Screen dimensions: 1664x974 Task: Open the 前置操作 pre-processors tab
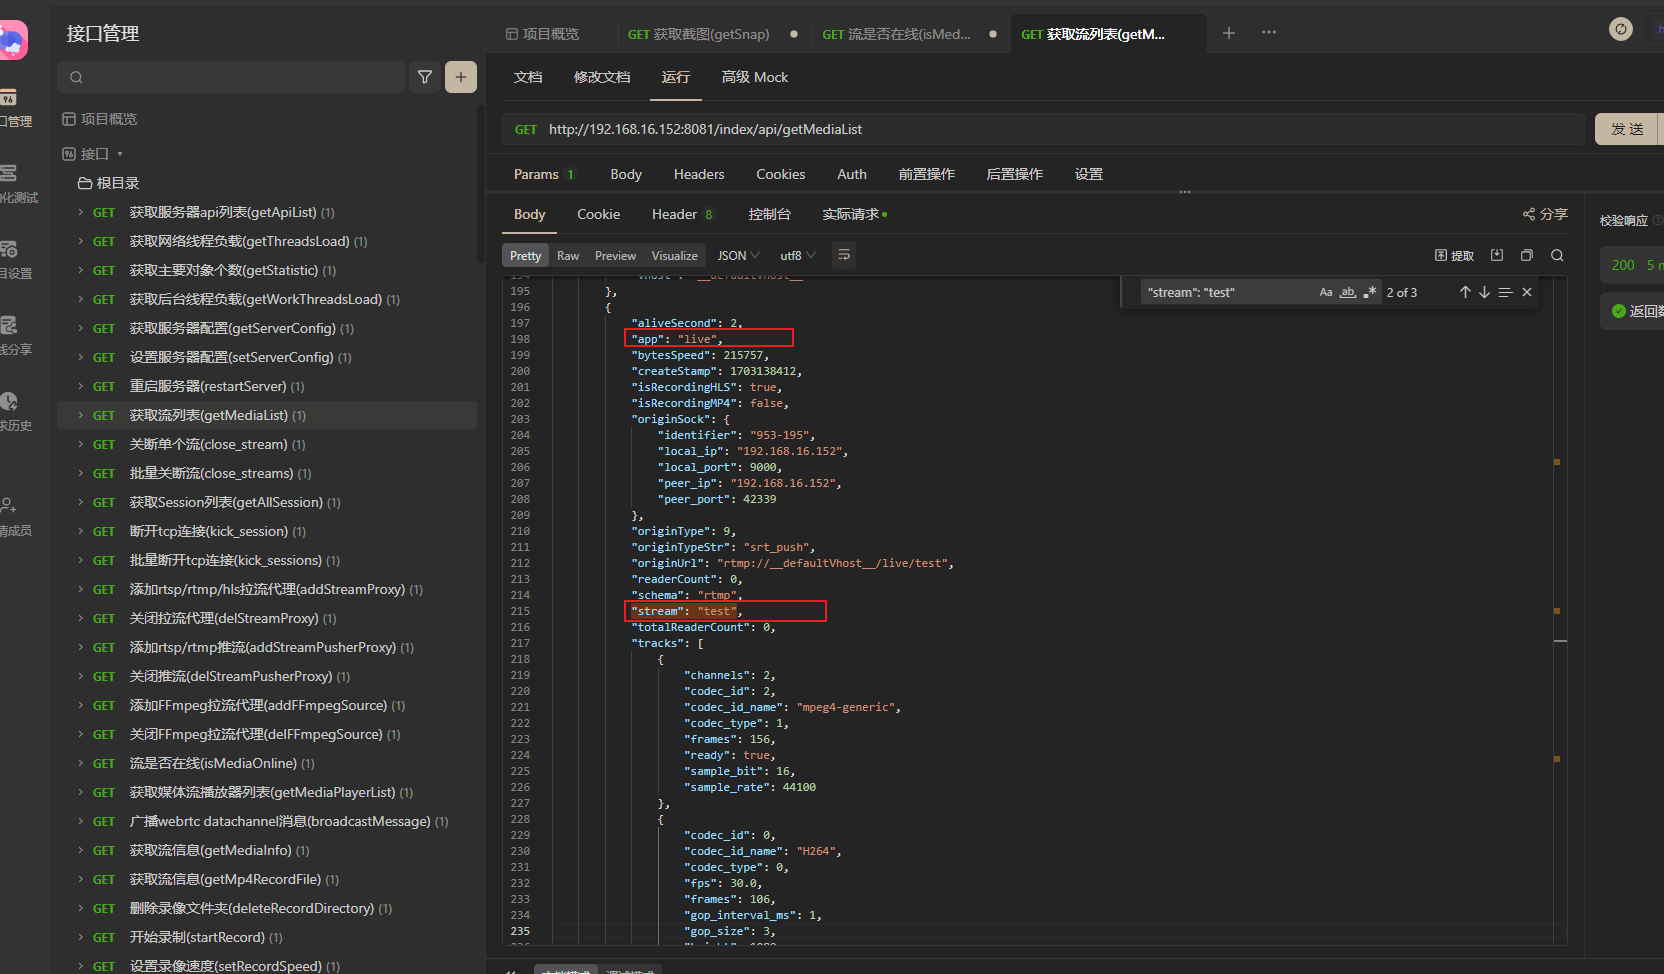coord(927,174)
